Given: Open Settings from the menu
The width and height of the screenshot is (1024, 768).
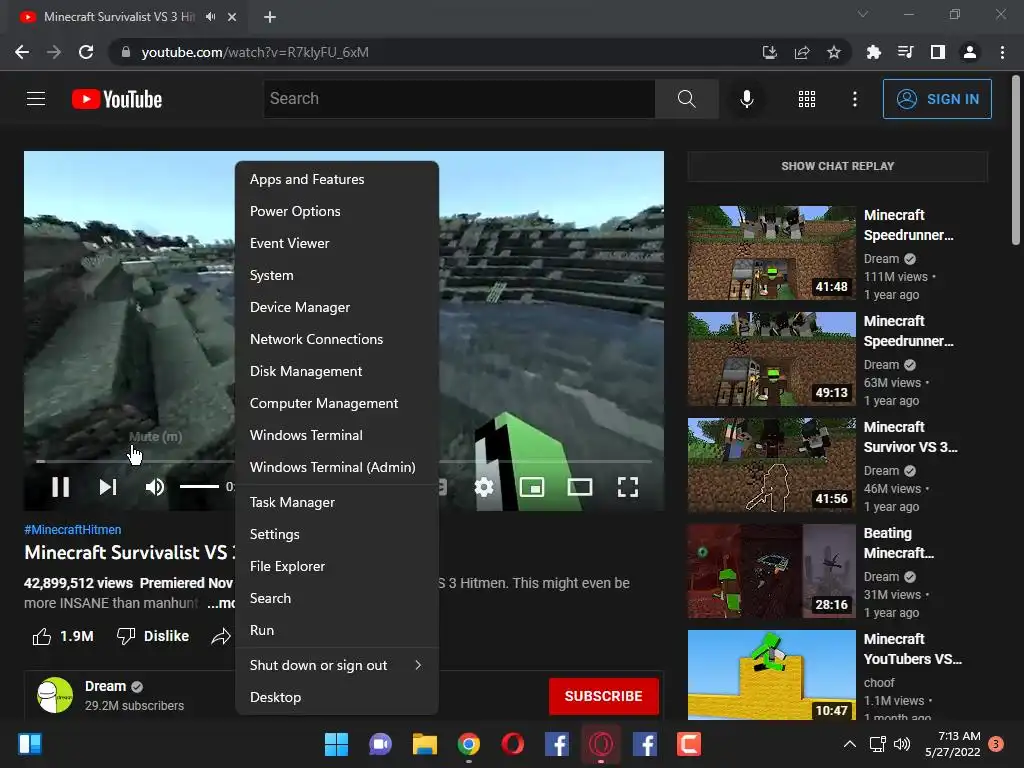Looking at the screenshot, I should coord(336,534).
